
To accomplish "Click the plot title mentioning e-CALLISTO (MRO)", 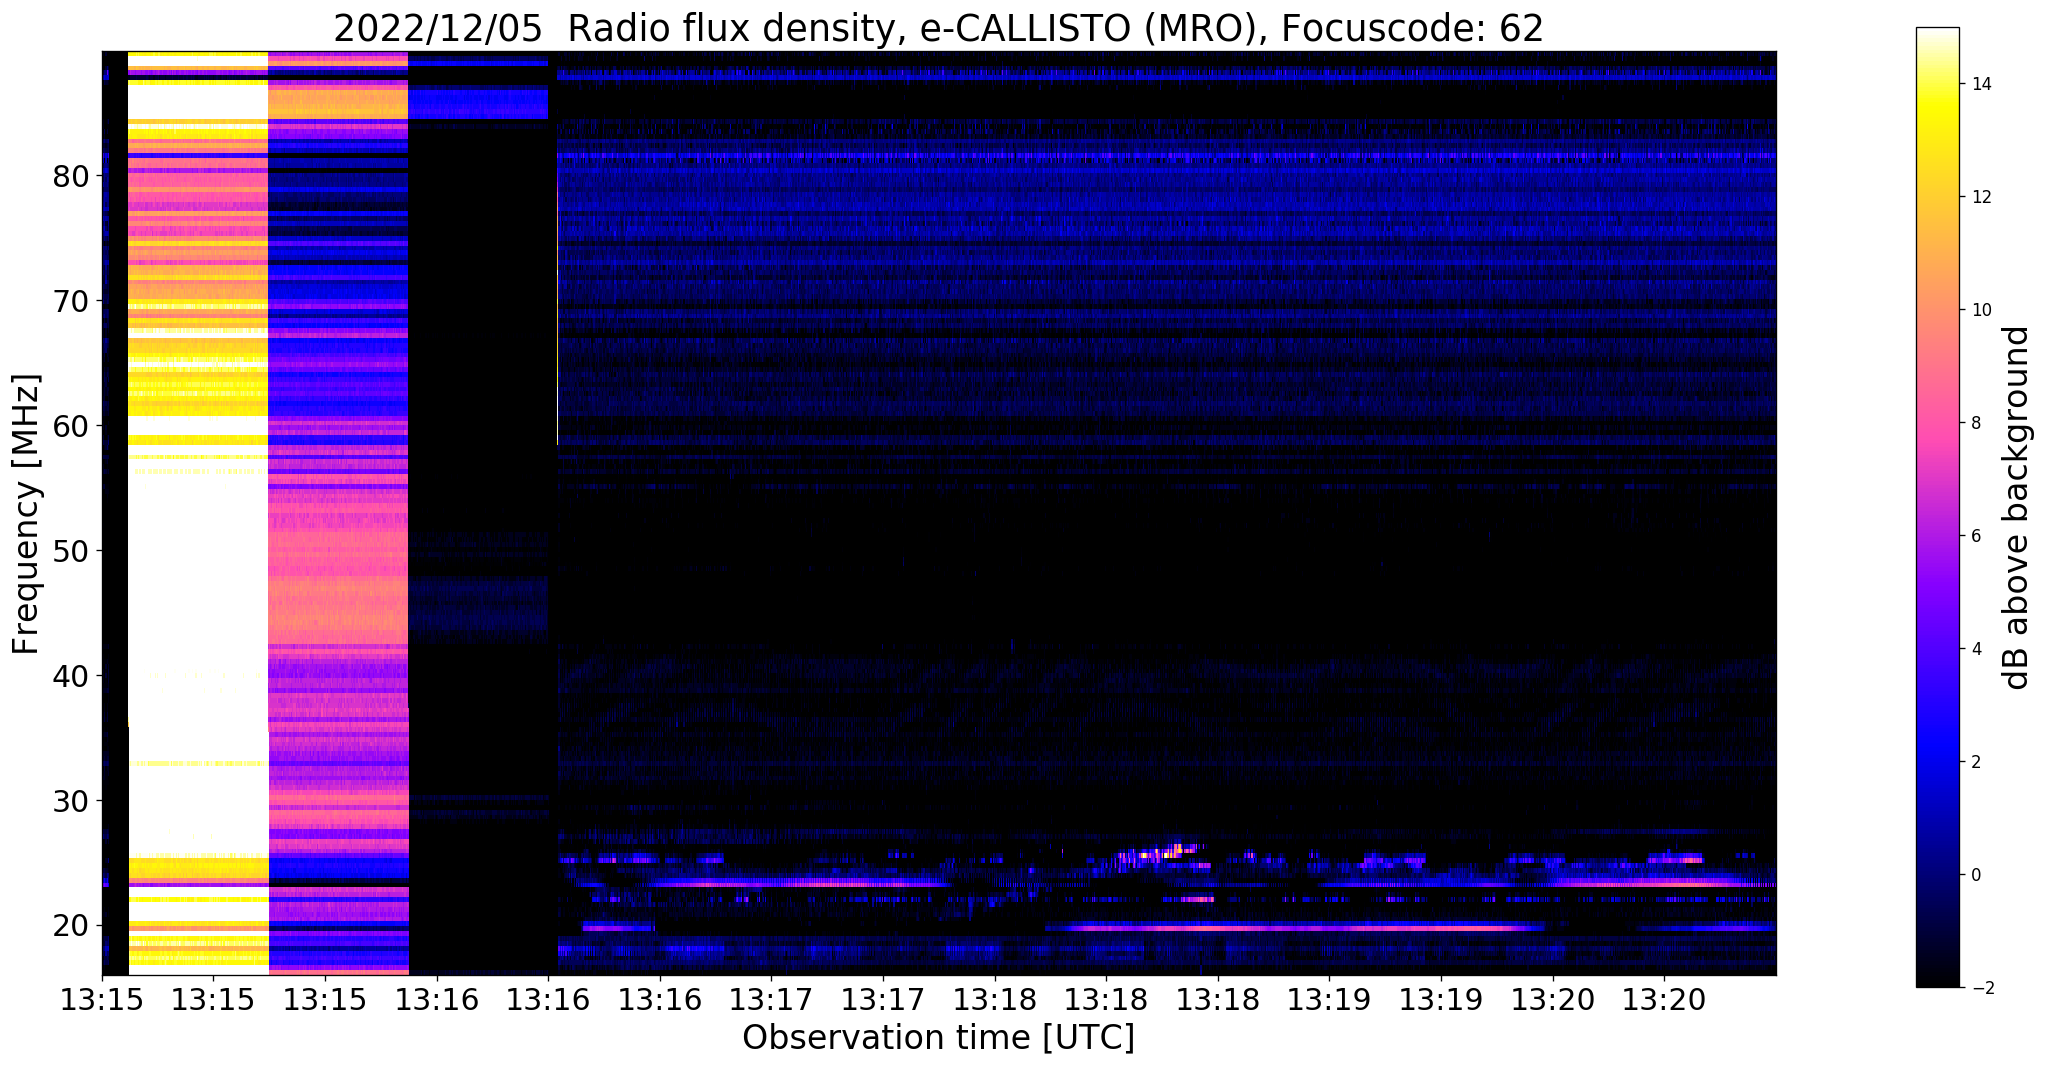I will [x=938, y=29].
